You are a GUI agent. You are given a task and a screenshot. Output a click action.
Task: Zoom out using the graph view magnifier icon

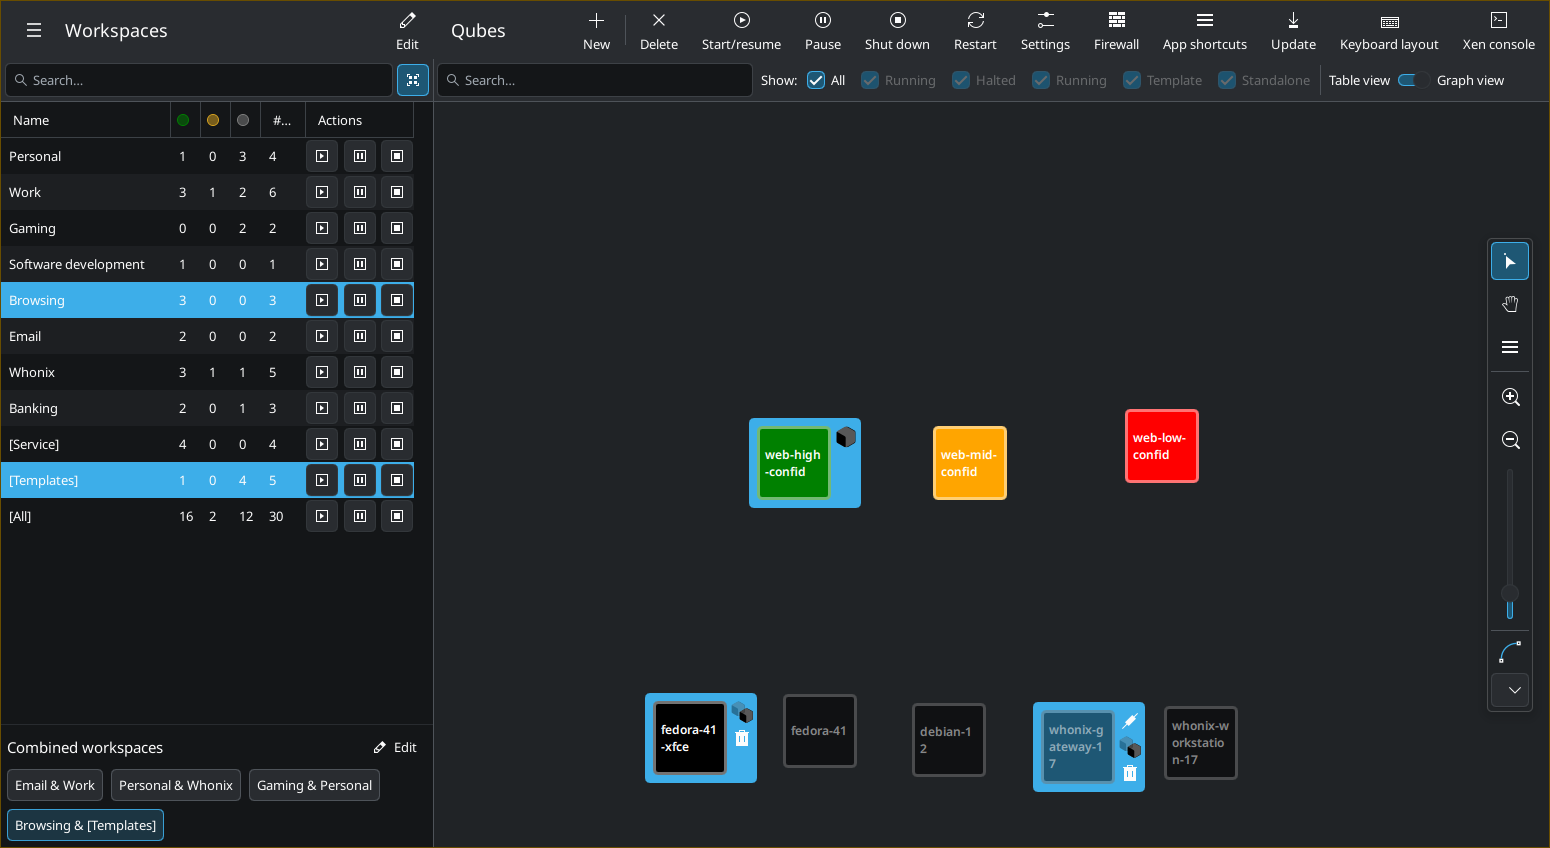(1510, 439)
